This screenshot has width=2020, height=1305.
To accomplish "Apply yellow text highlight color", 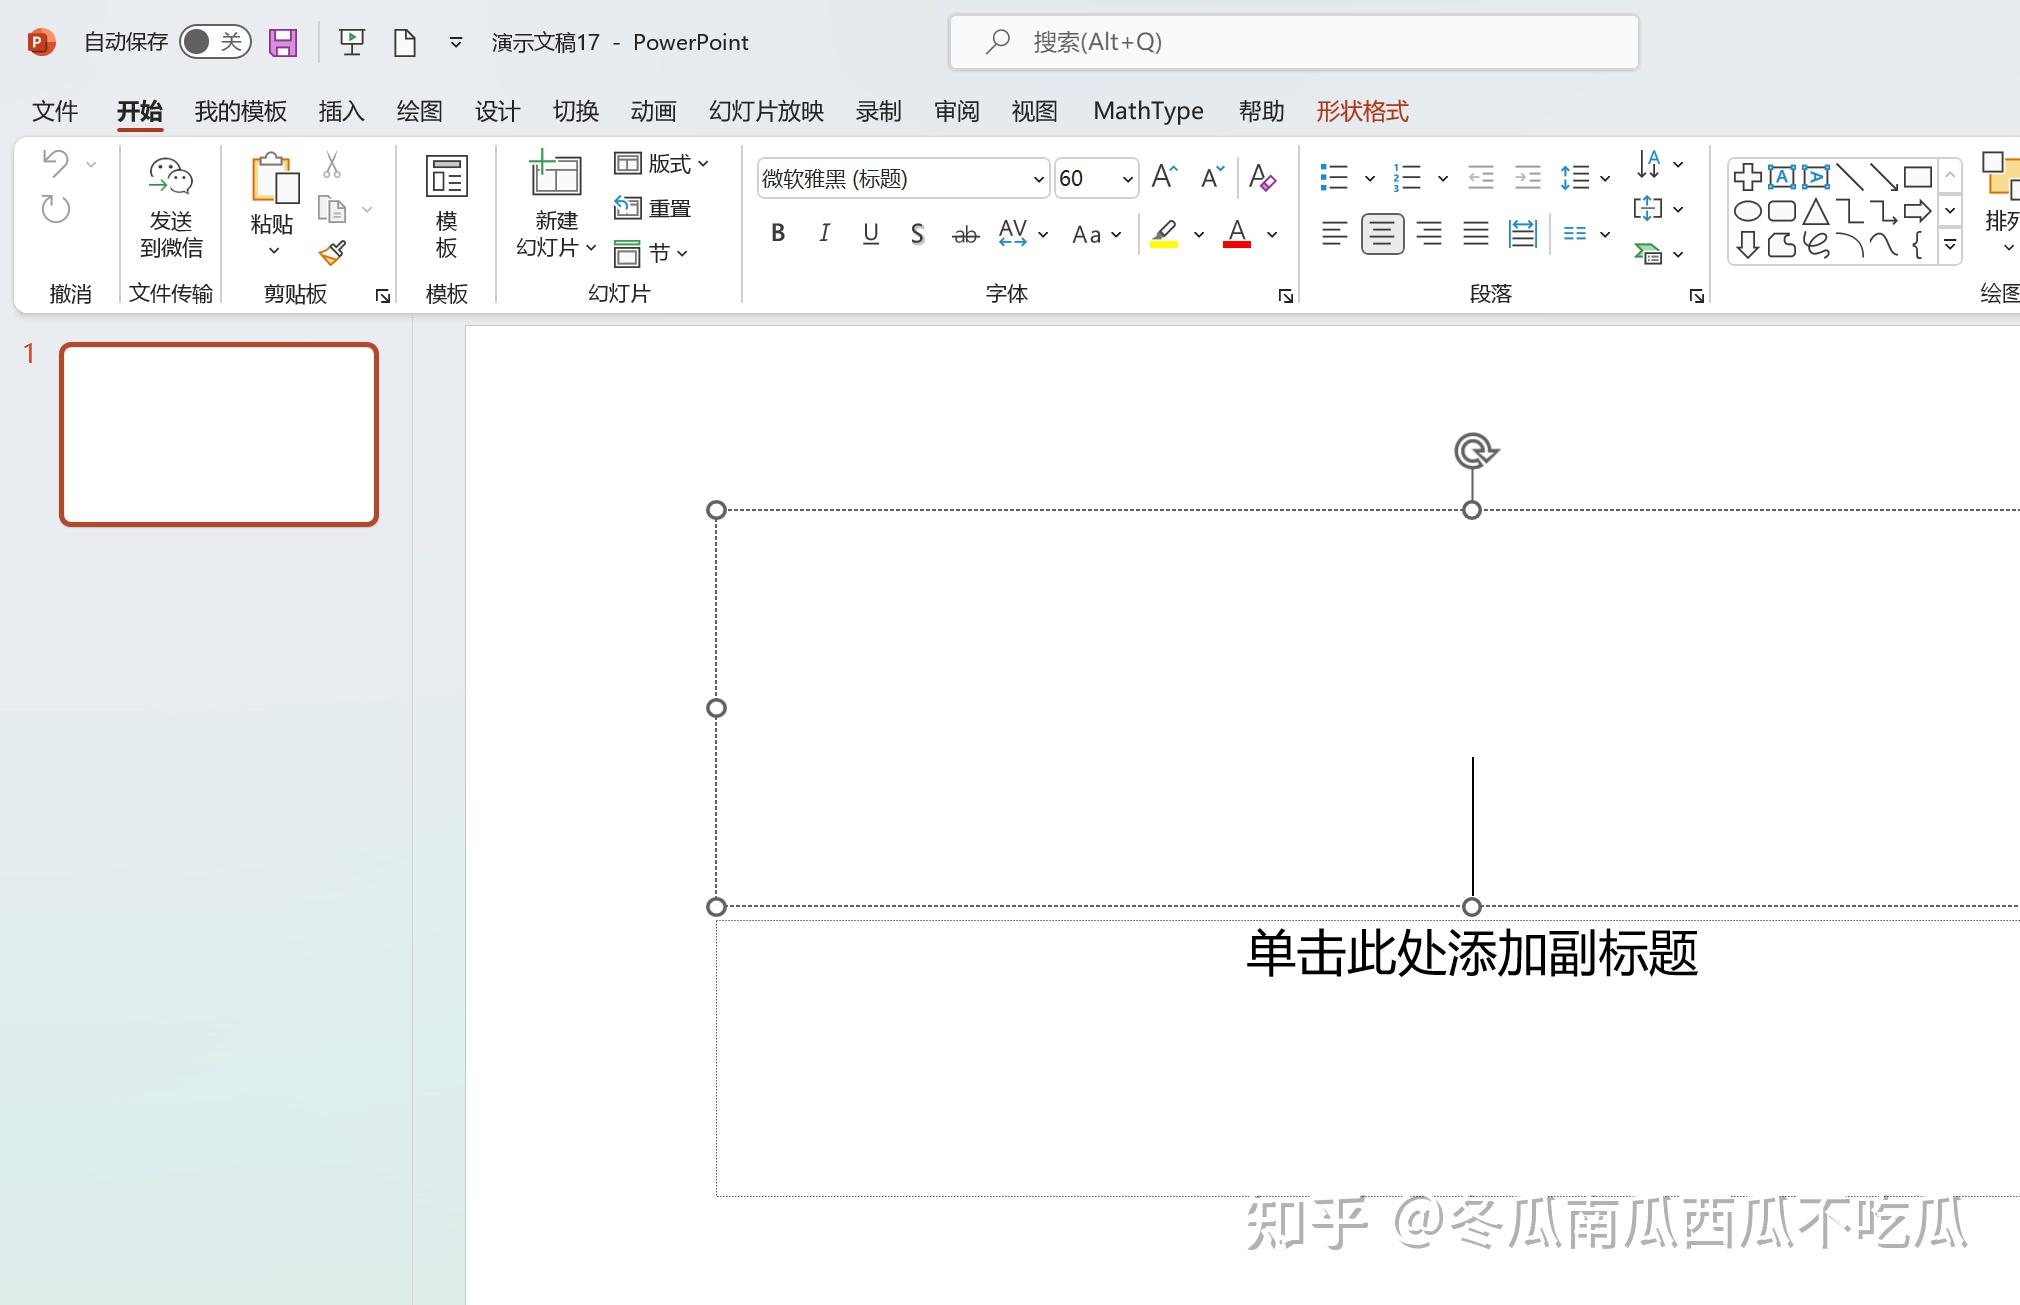I will pos(1164,234).
